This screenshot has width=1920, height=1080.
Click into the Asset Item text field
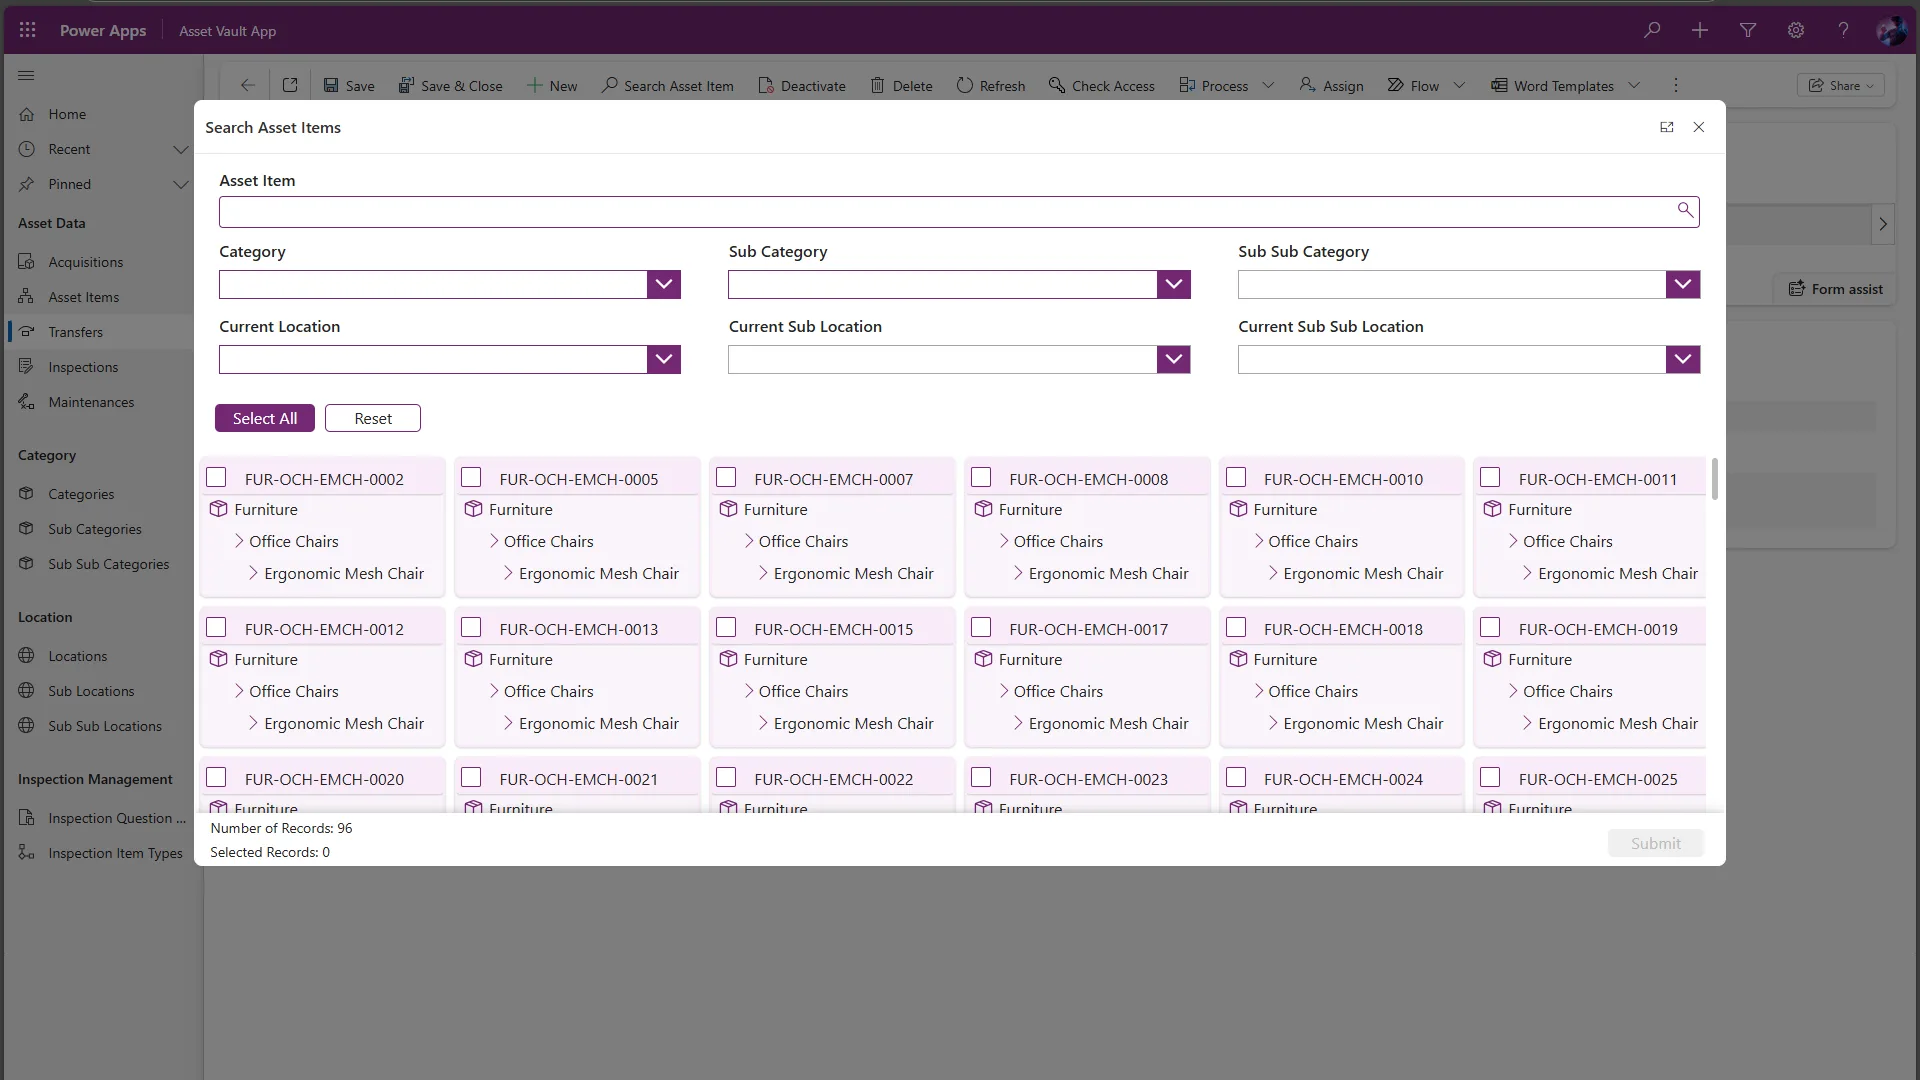940,212
